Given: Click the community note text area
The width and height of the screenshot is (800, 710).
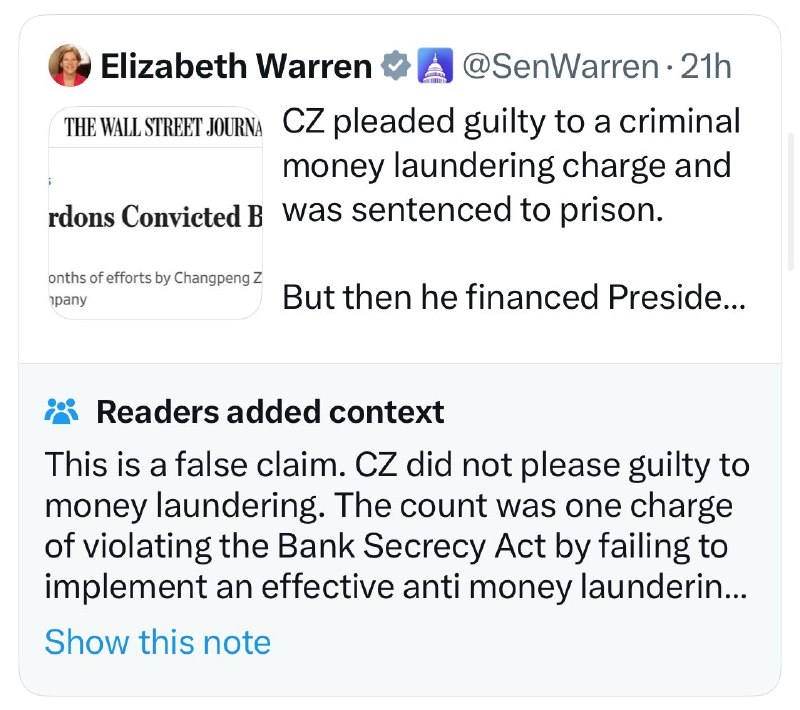Looking at the screenshot, I should 397,525.
